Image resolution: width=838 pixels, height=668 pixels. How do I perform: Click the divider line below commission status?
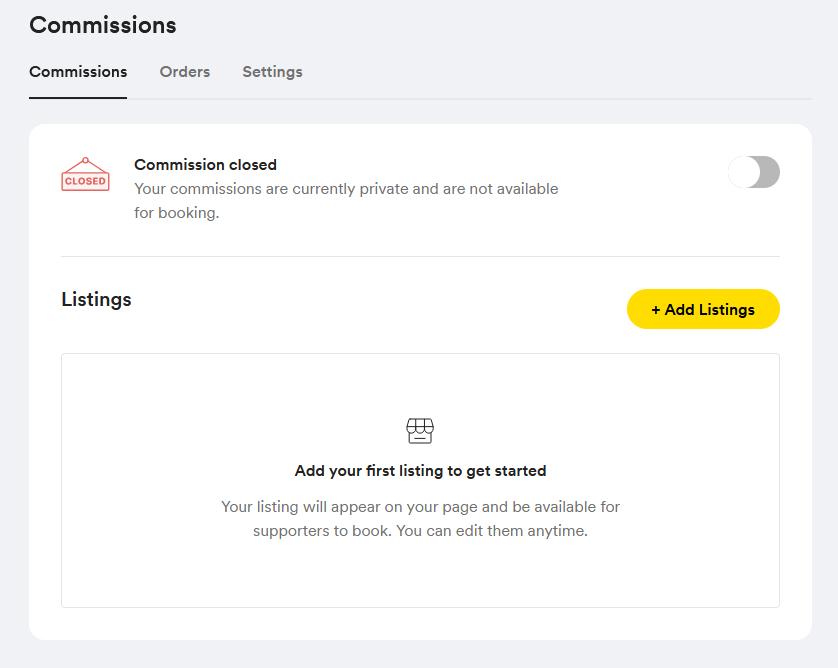(421, 257)
